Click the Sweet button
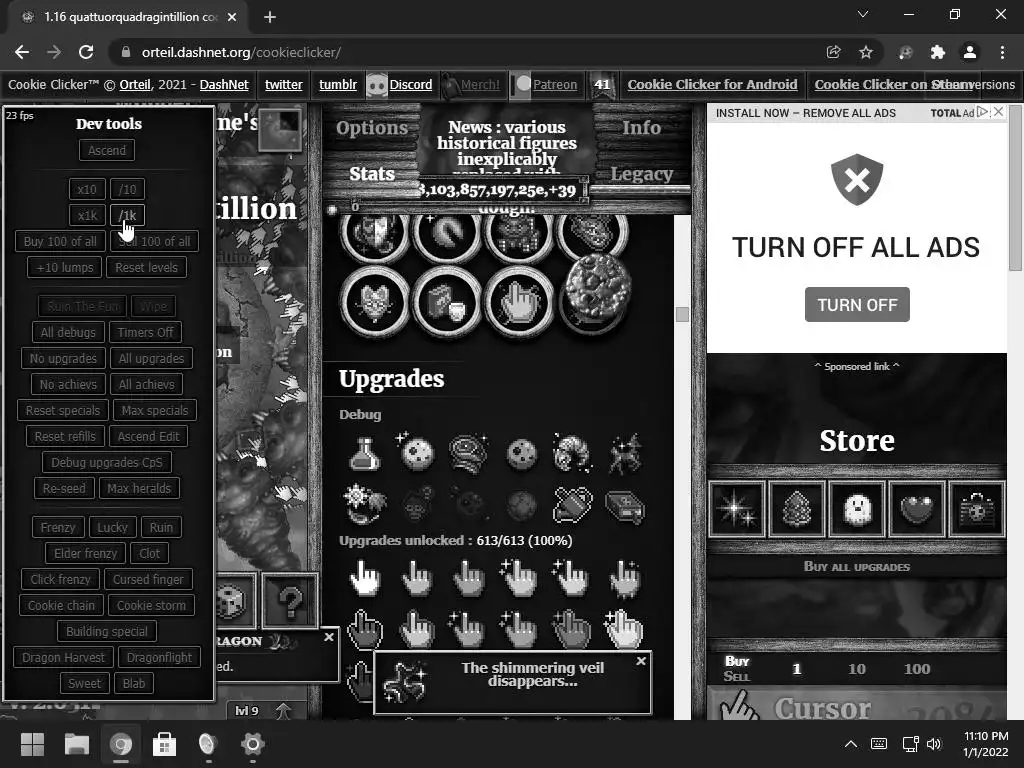 point(85,684)
